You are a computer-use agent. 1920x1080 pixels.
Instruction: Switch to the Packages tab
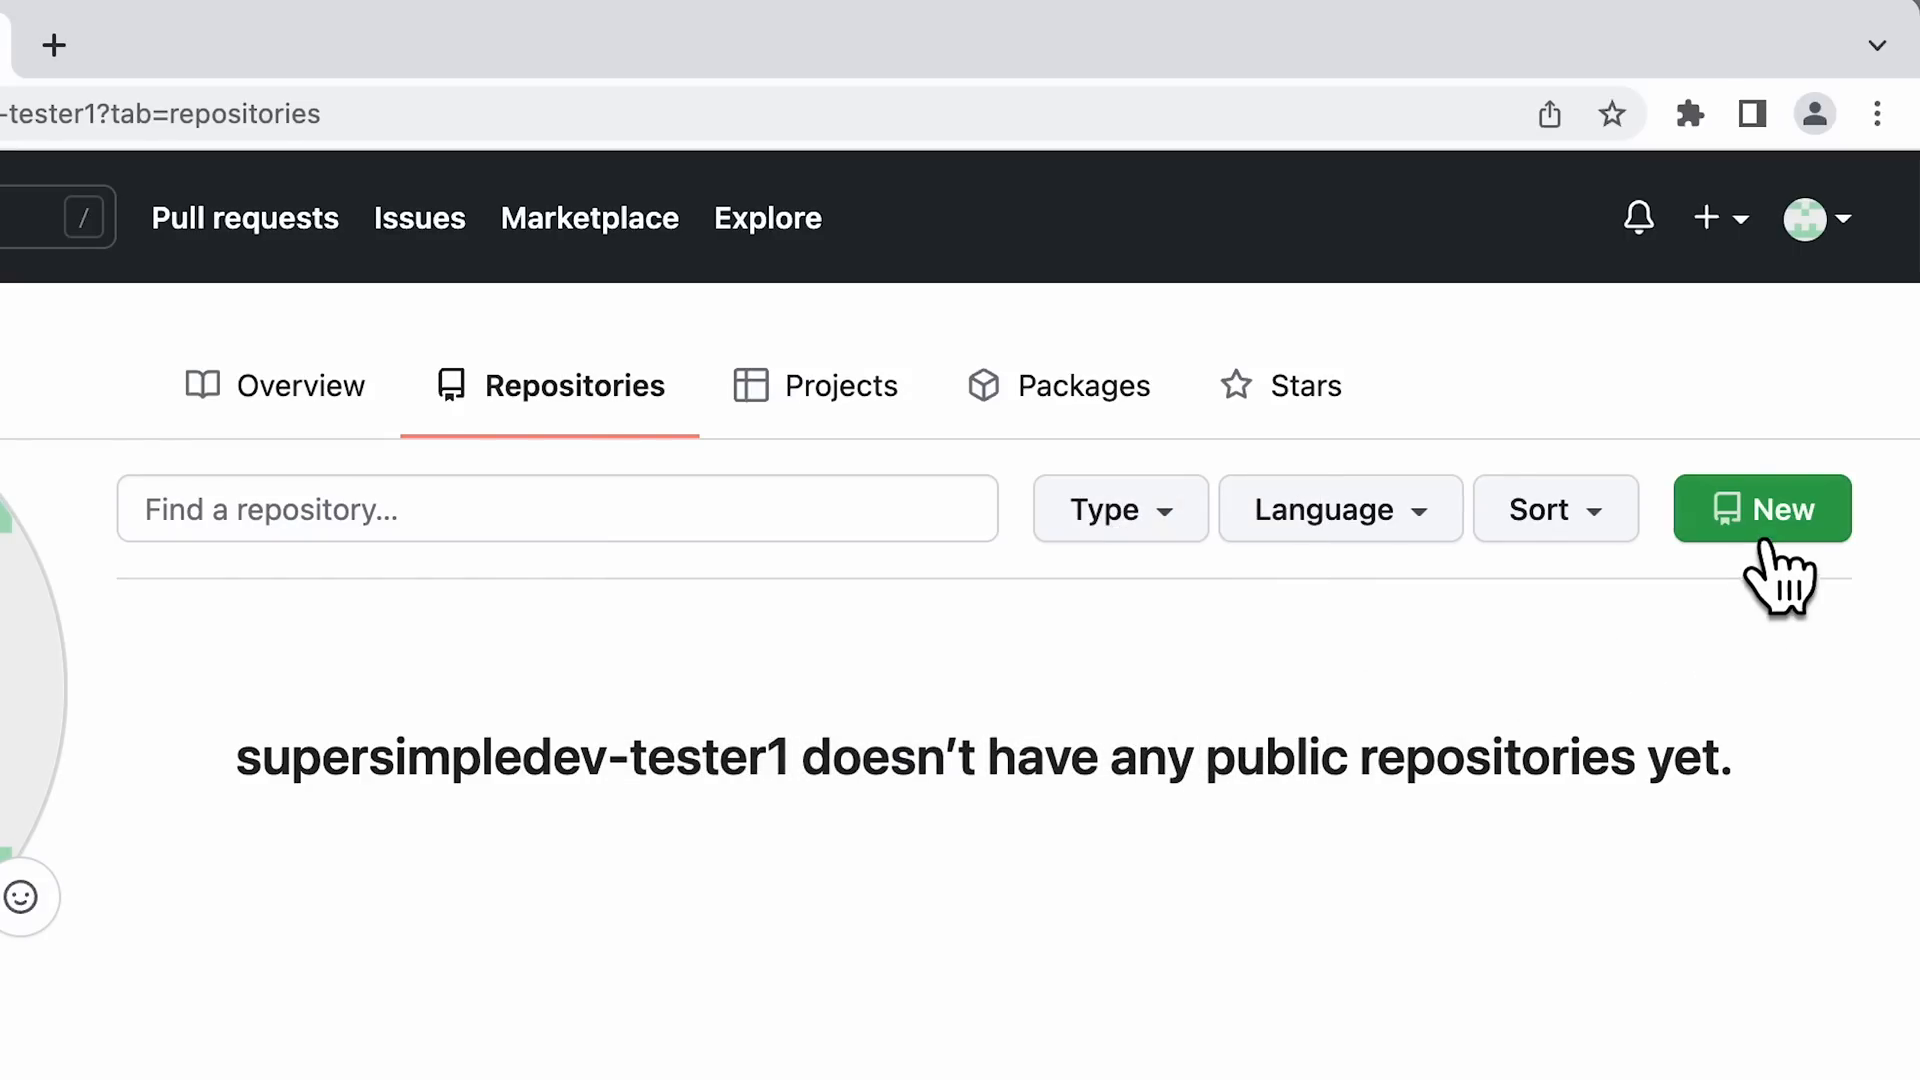(1058, 385)
